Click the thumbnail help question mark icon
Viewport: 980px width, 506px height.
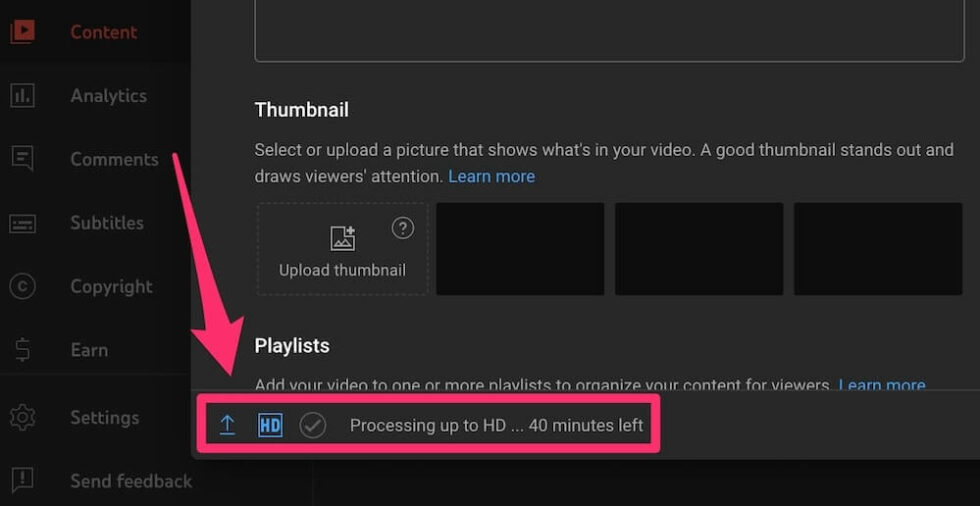[402, 228]
